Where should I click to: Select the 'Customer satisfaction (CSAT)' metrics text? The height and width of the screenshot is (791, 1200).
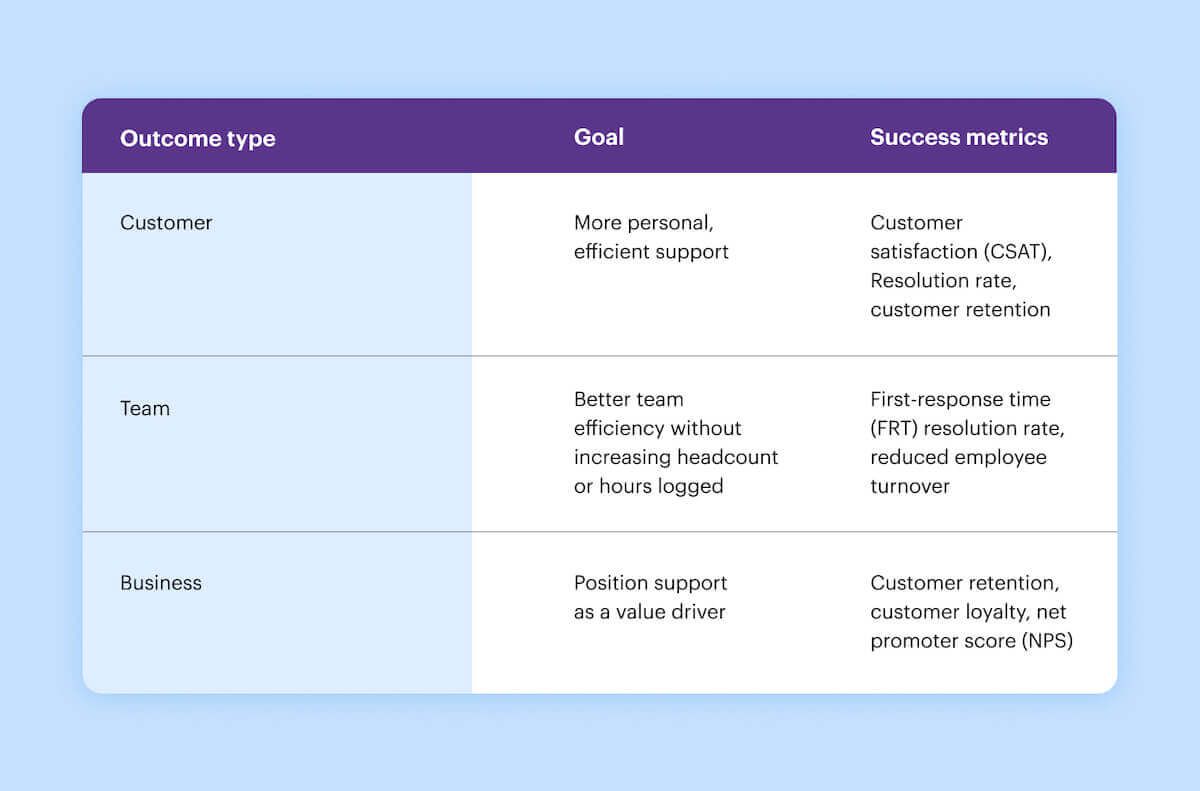click(961, 237)
